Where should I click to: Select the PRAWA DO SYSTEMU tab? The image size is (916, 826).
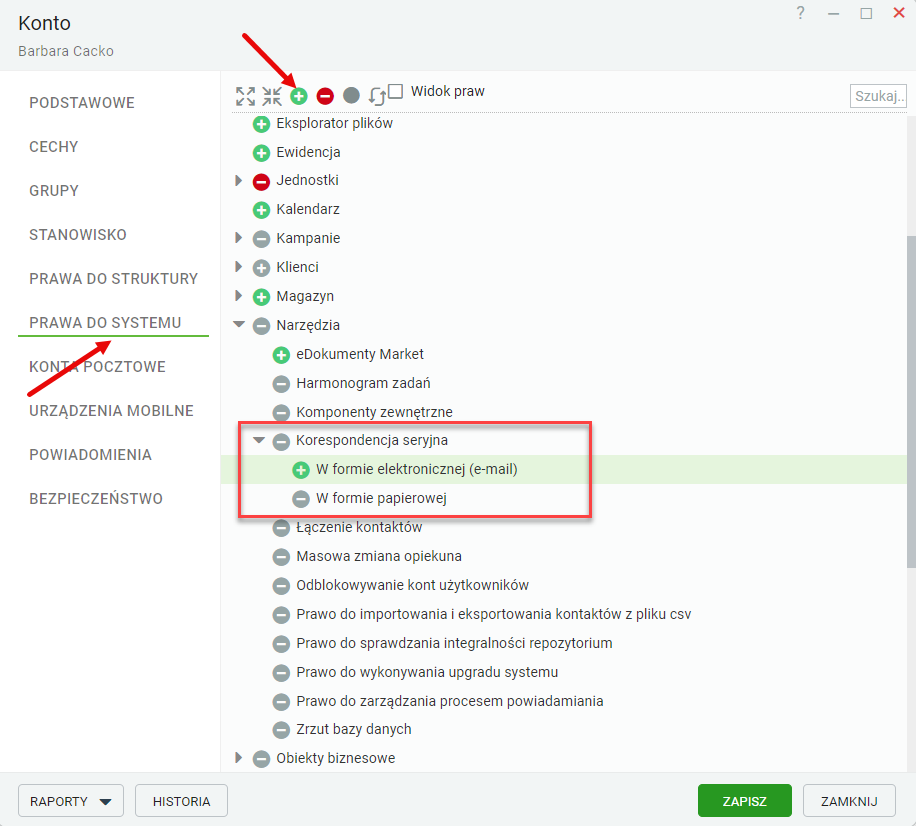point(105,322)
